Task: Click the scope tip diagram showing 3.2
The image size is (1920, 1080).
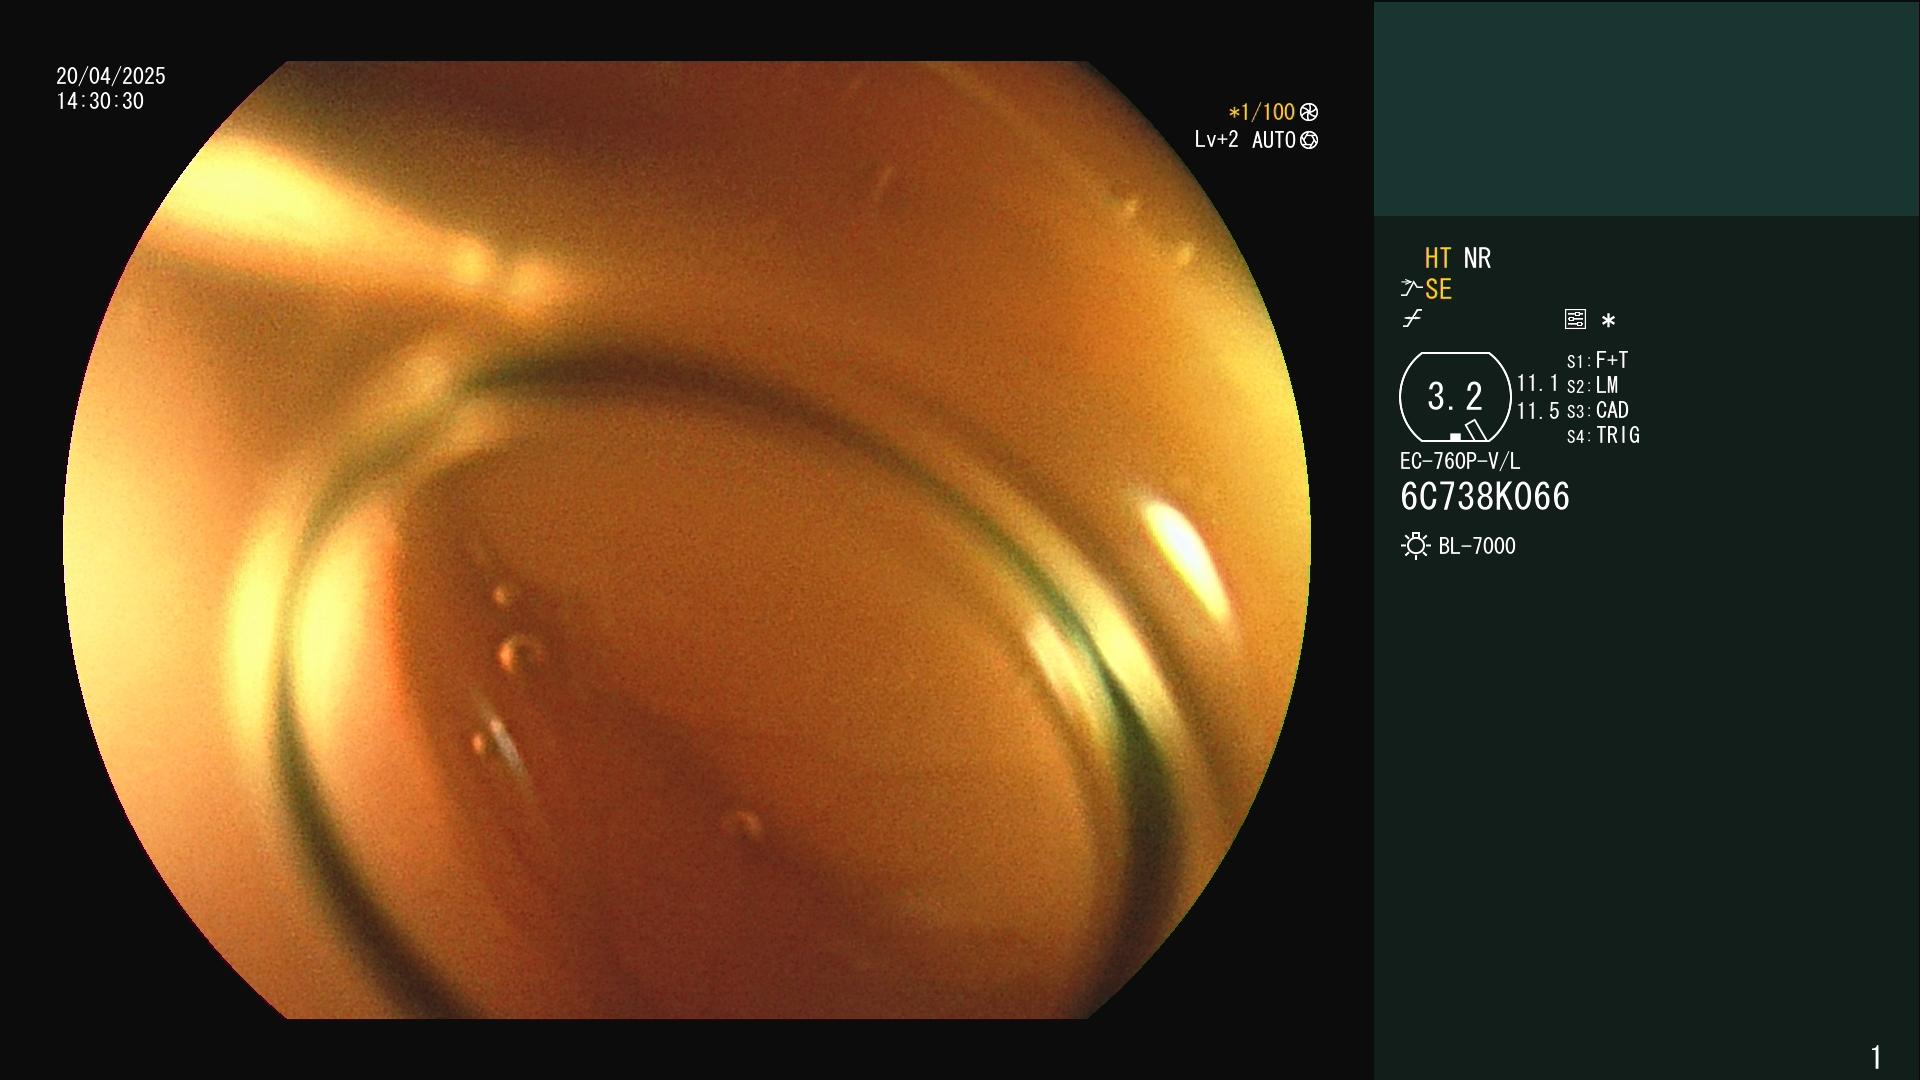Action: (1455, 397)
